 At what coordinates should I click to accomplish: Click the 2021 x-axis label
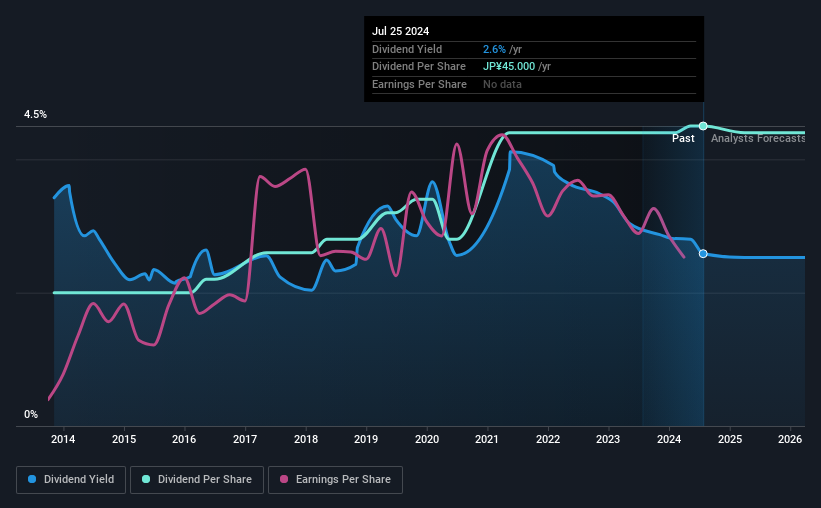(487, 439)
